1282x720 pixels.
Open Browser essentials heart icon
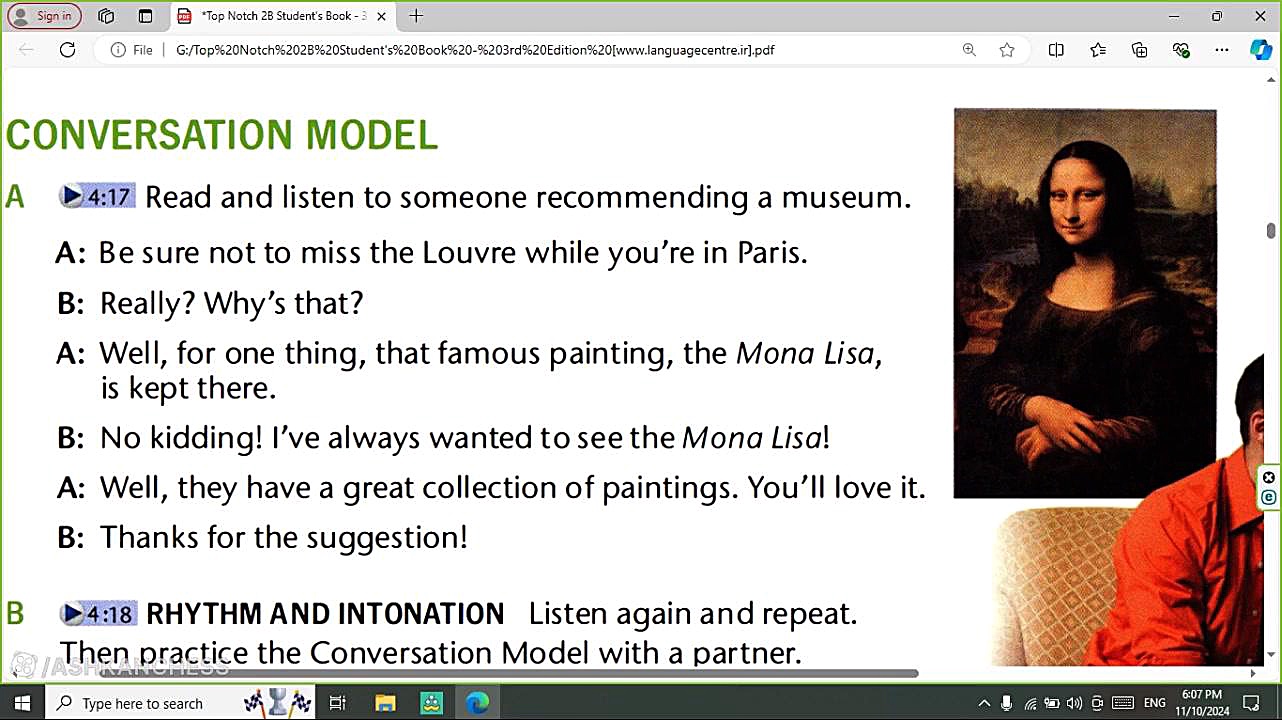[1181, 50]
